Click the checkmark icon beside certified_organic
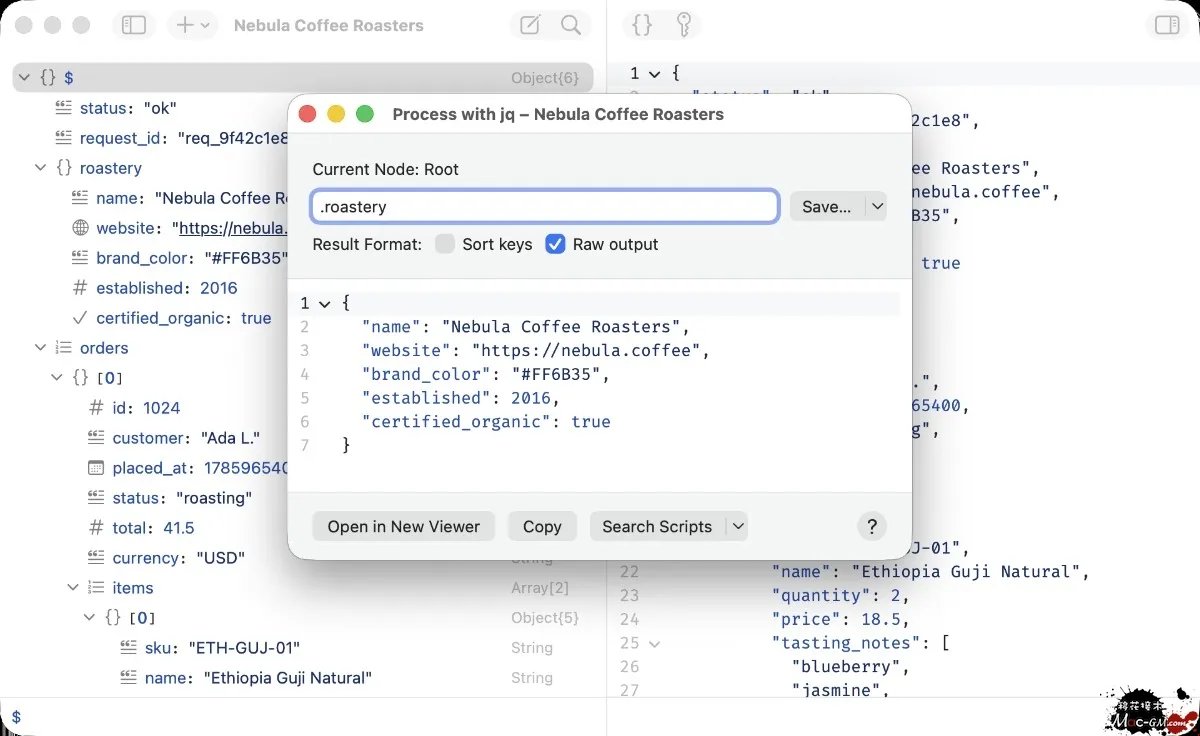1200x736 pixels. pos(81,318)
